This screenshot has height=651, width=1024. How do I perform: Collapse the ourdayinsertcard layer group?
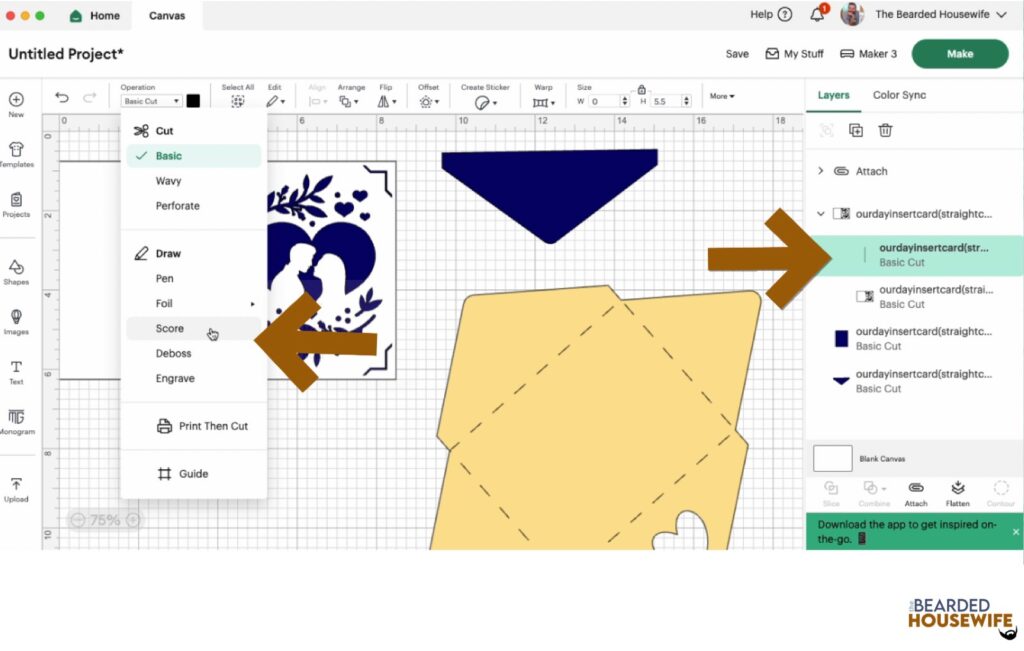click(x=821, y=213)
